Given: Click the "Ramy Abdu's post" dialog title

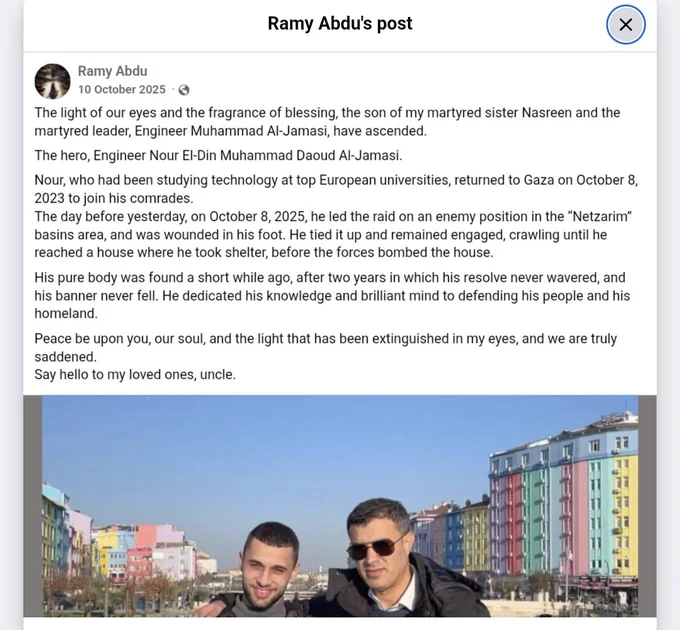Looking at the screenshot, I should 340,23.
